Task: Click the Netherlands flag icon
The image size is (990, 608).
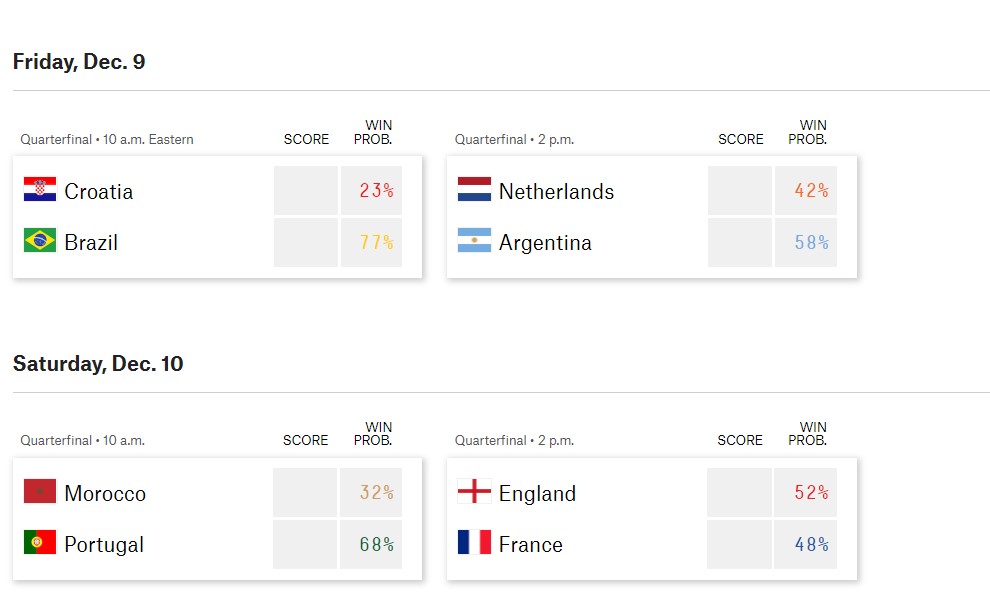Action: tap(474, 190)
